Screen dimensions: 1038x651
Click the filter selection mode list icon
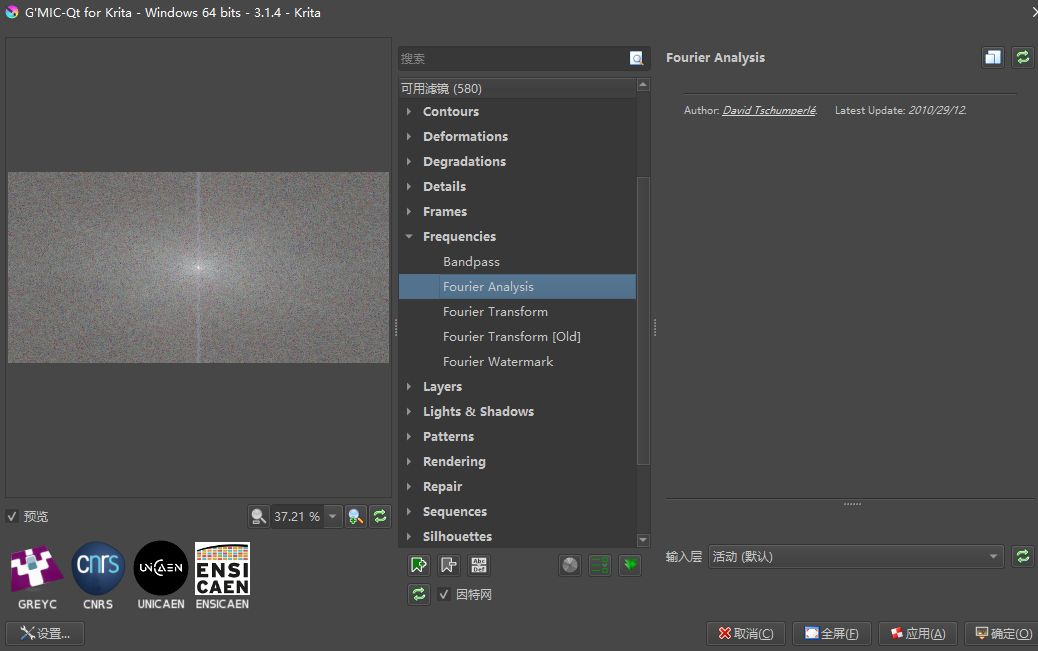coord(600,565)
